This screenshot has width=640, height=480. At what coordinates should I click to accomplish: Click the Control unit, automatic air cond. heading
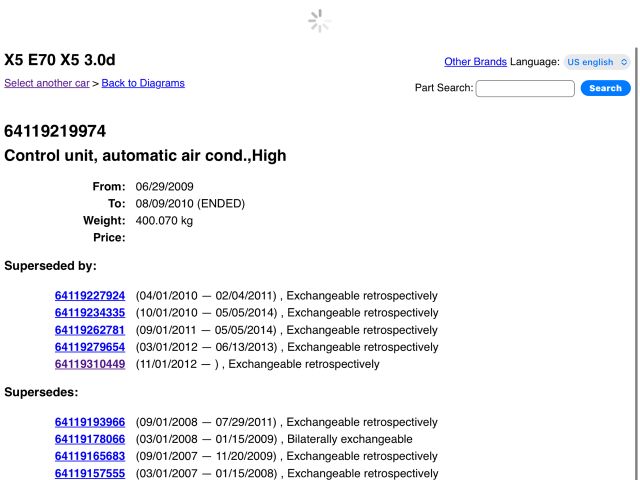click(146, 156)
